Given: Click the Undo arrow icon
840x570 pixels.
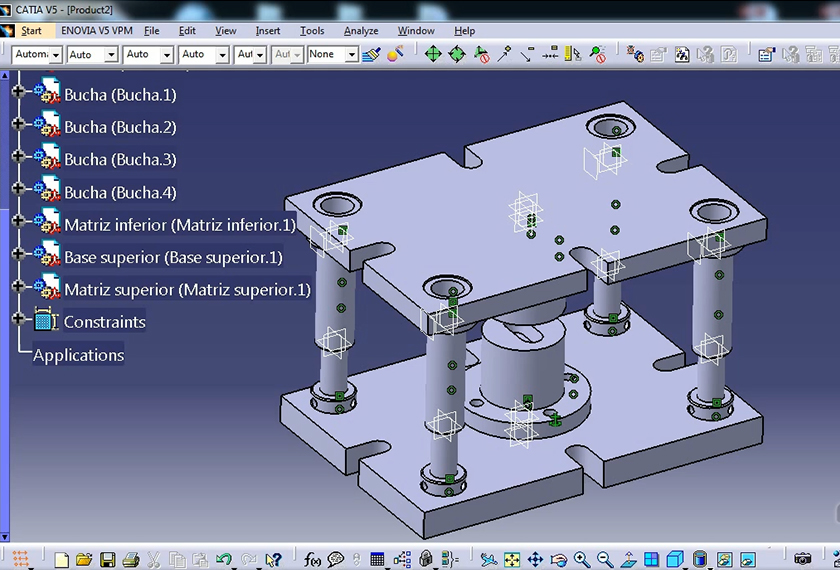Looking at the screenshot, I should tap(224, 560).
